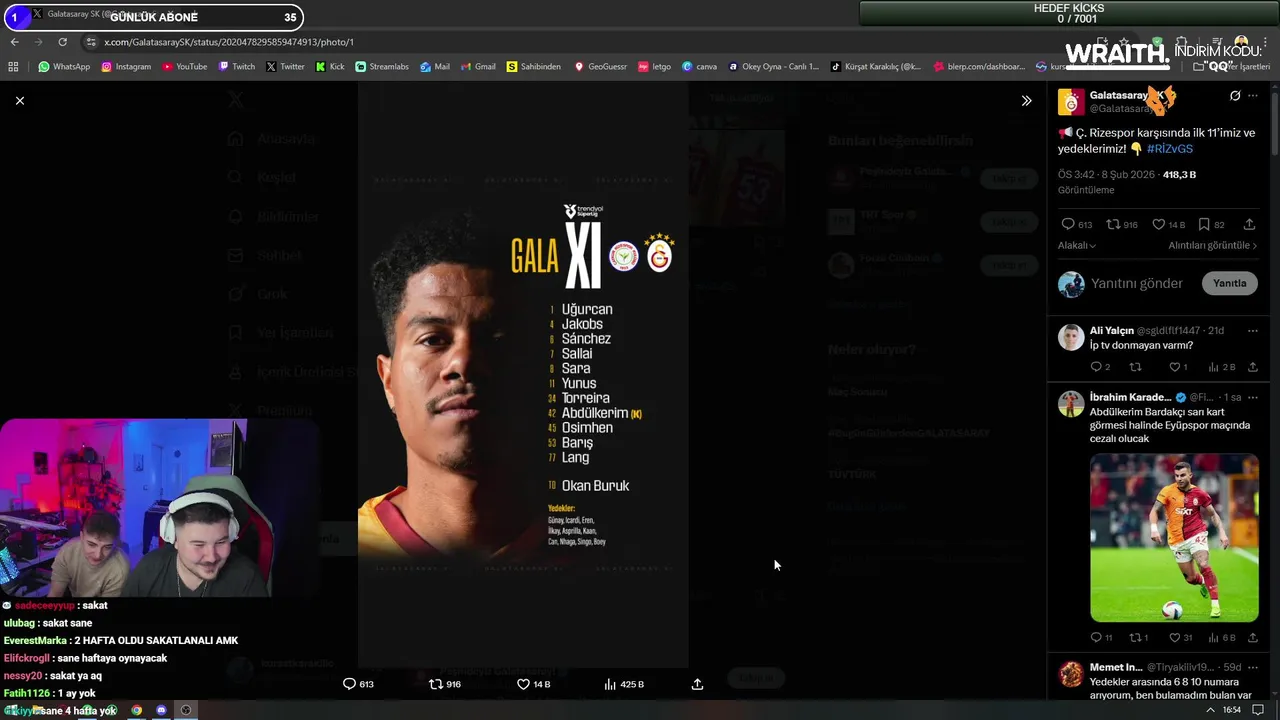The width and height of the screenshot is (1280, 720).
Task: Open the letgo bookmark
Action: pyautogui.click(x=654, y=67)
